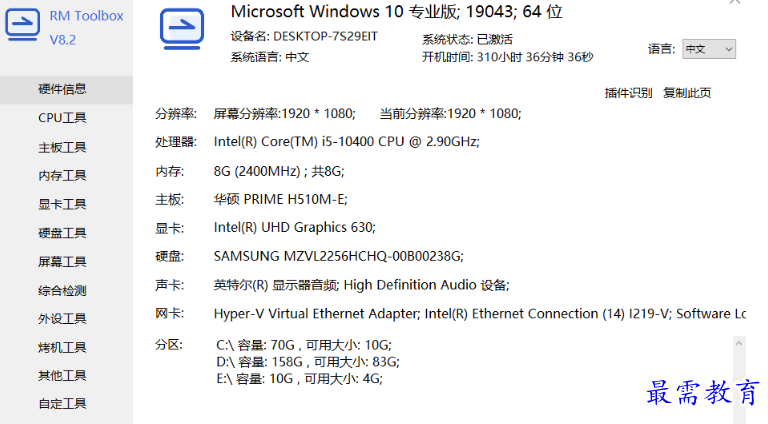Viewport: 768px width, 424px height.
Task: Click the partition list scrollbar up arrow
Action: point(740,343)
